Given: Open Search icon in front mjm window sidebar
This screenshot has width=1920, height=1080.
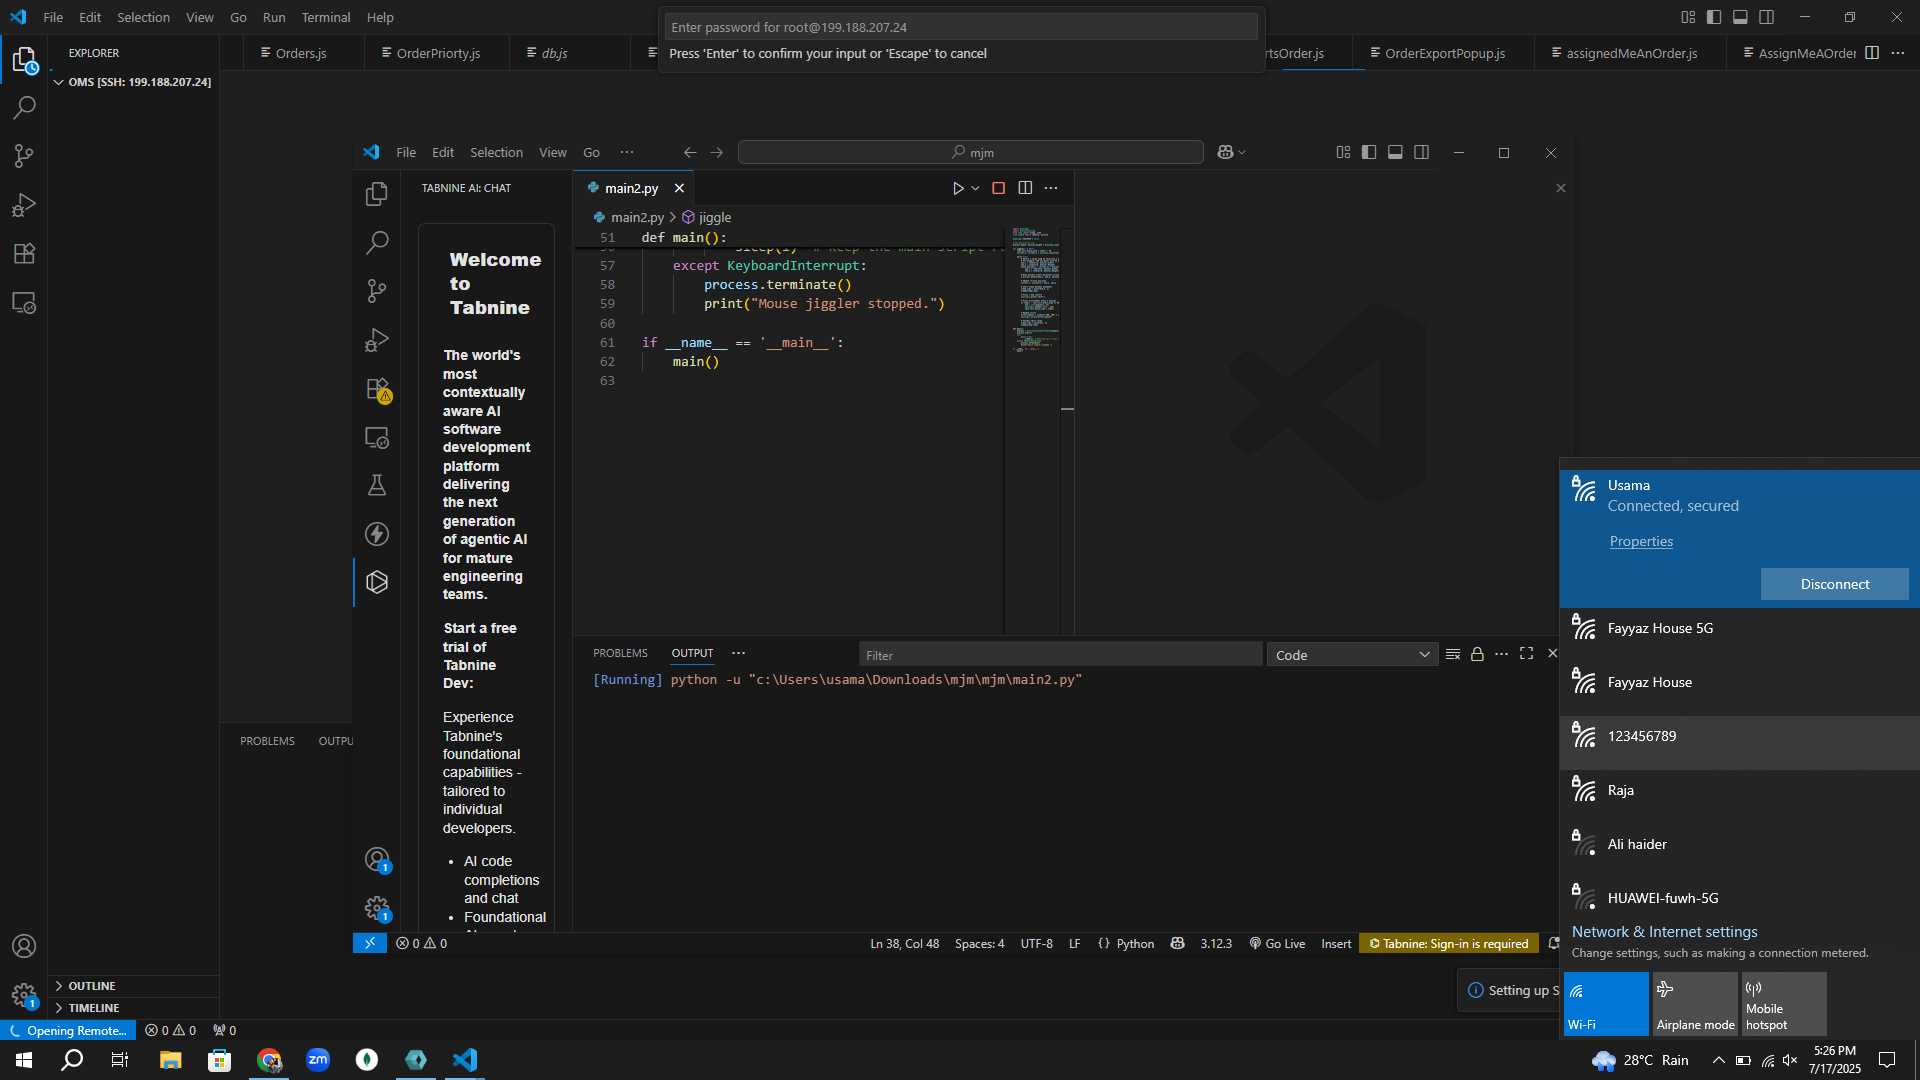Looking at the screenshot, I should [x=377, y=242].
